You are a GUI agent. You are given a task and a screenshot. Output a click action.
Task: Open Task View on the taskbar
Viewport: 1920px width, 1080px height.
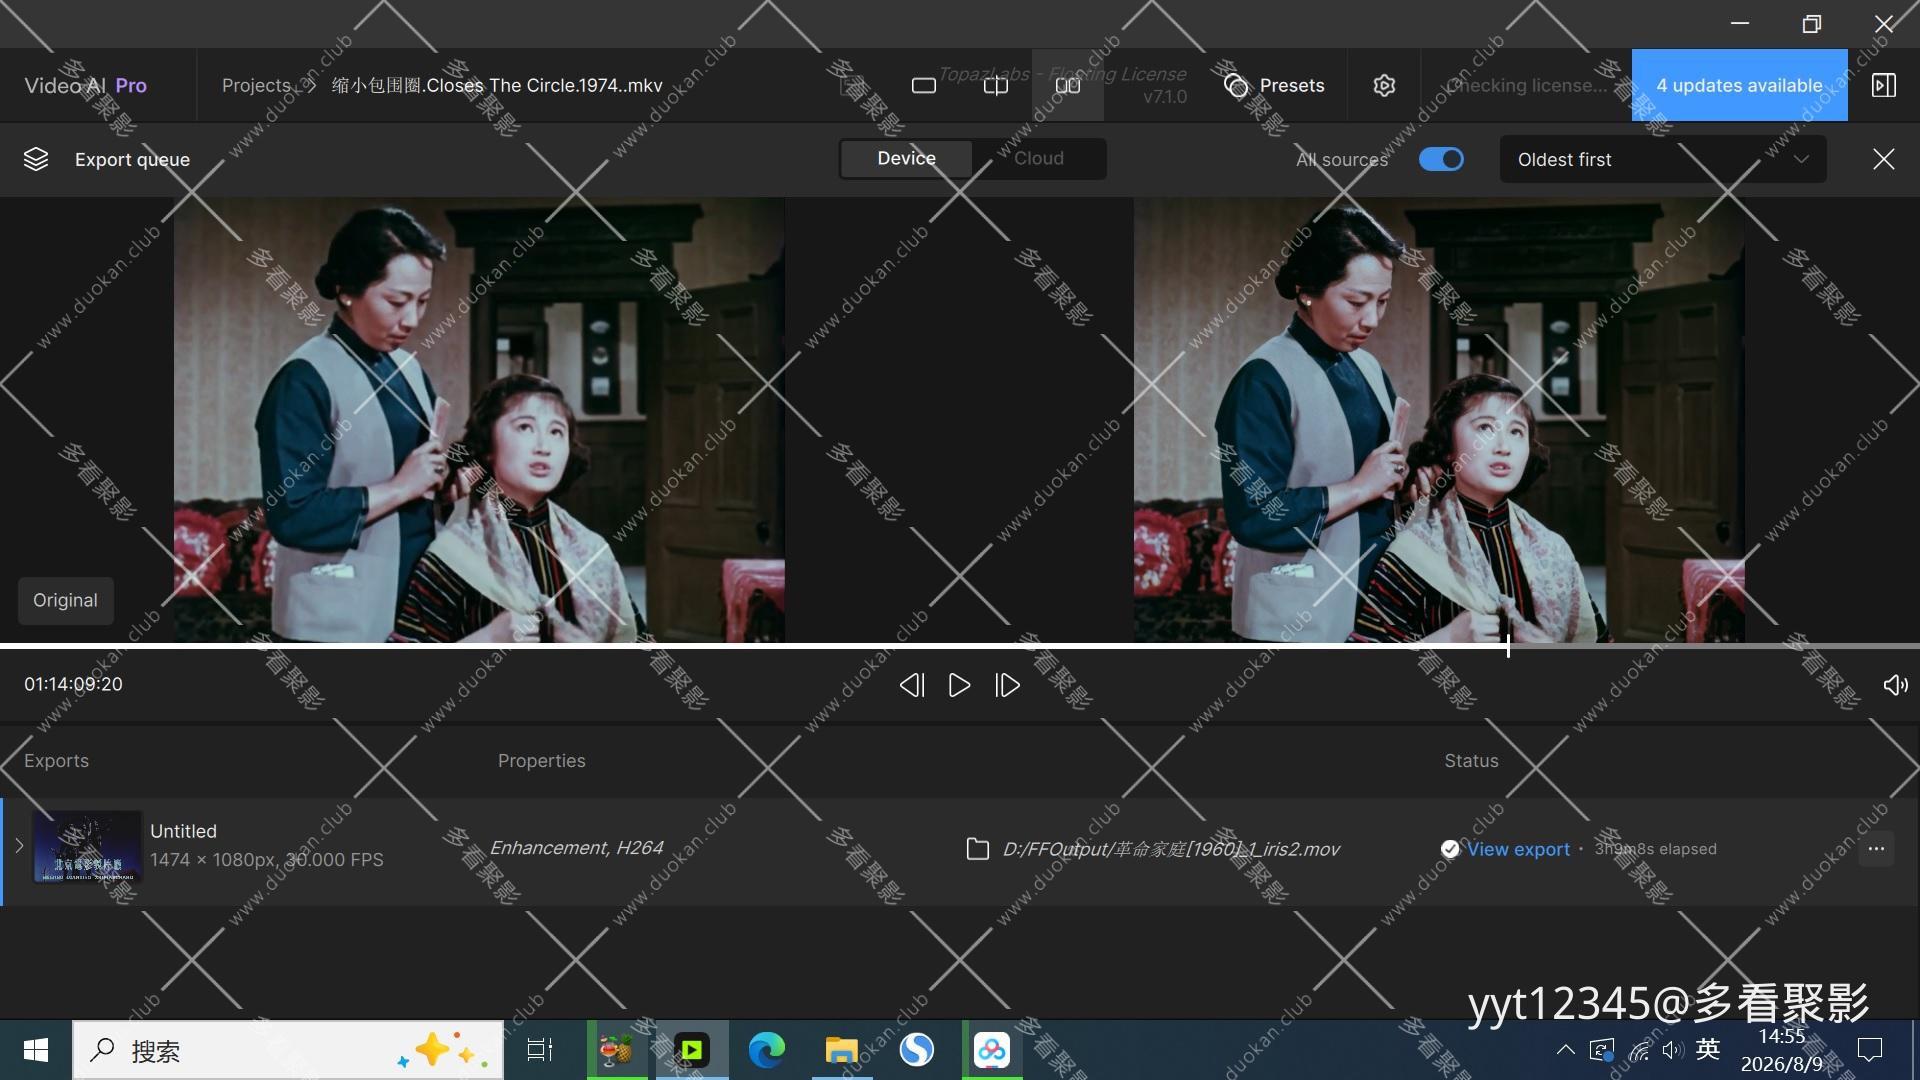pyautogui.click(x=540, y=1050)
